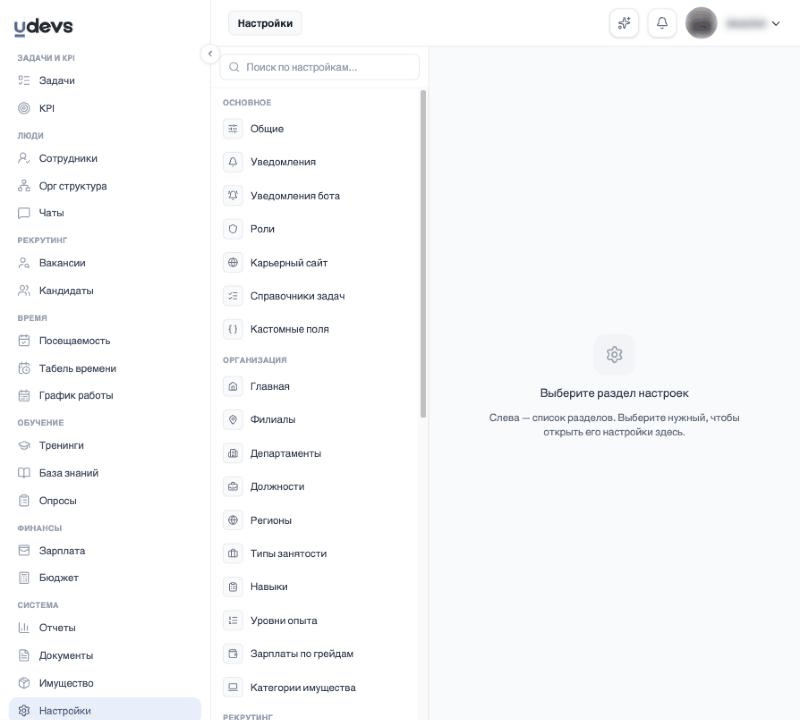
Task: Click the Орг структура hierarchy icon
Action: [x=24, y=186]
